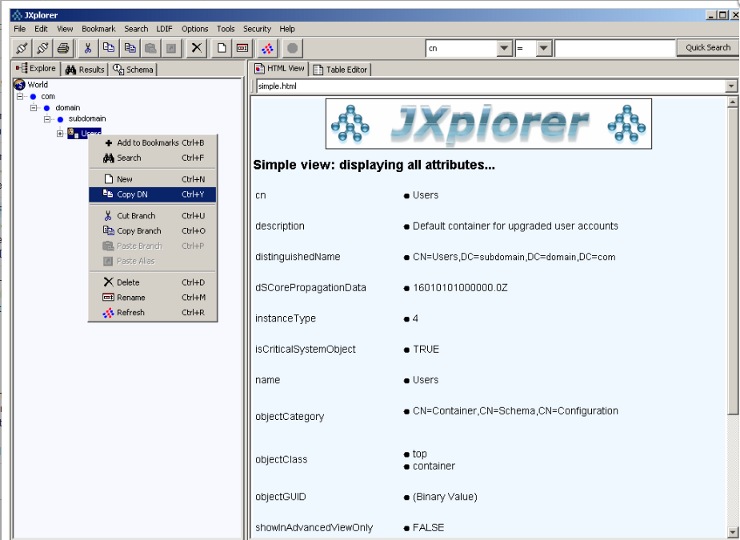Switch to the Schema tab
This screenshot has width=740, height=540.
coord(134,69)
